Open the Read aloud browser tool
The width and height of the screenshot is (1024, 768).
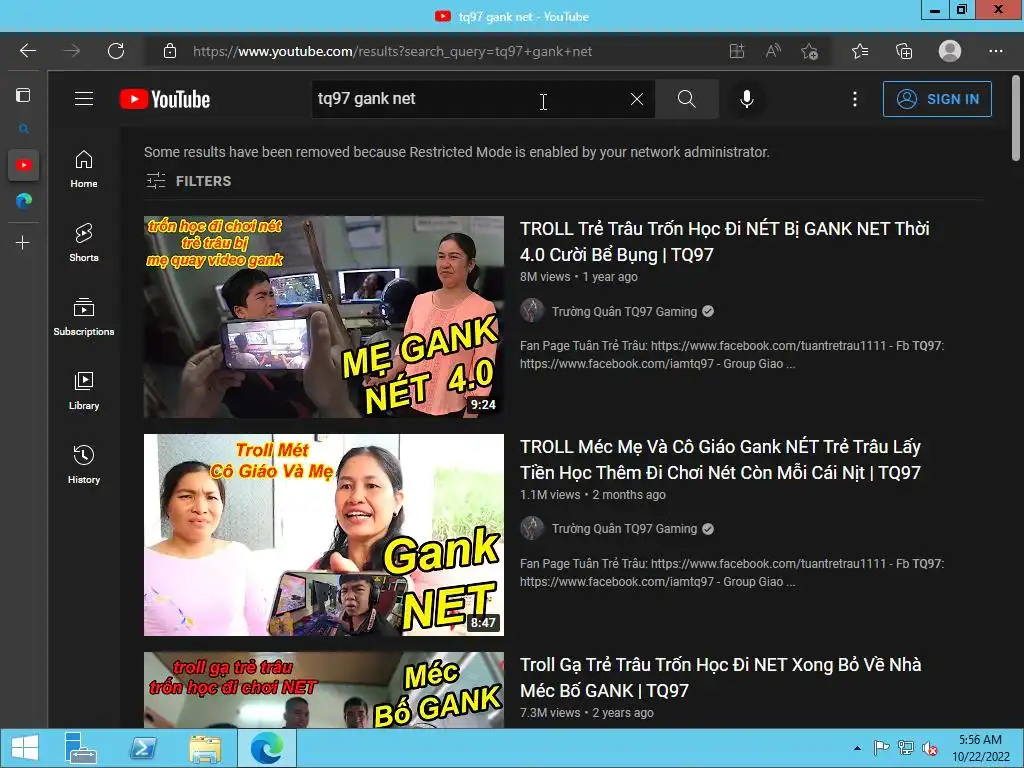tap(773, 51)
